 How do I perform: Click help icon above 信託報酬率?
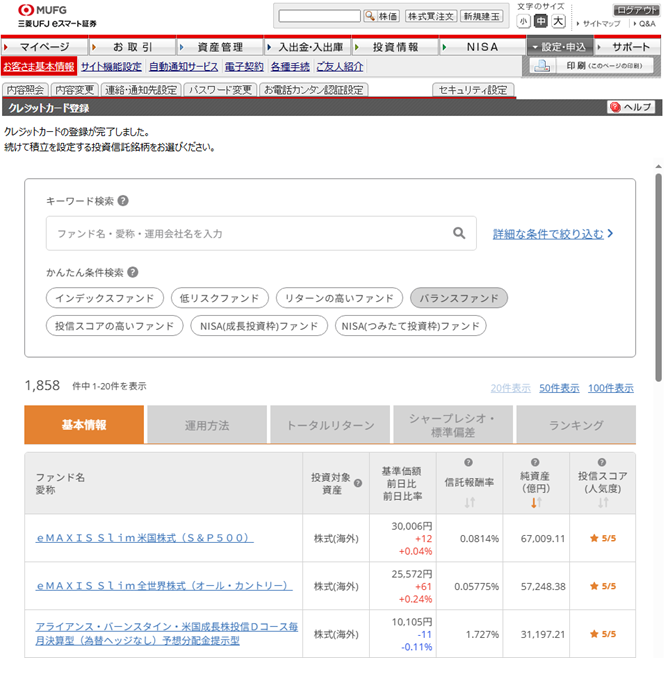click(x=468, y=462)
